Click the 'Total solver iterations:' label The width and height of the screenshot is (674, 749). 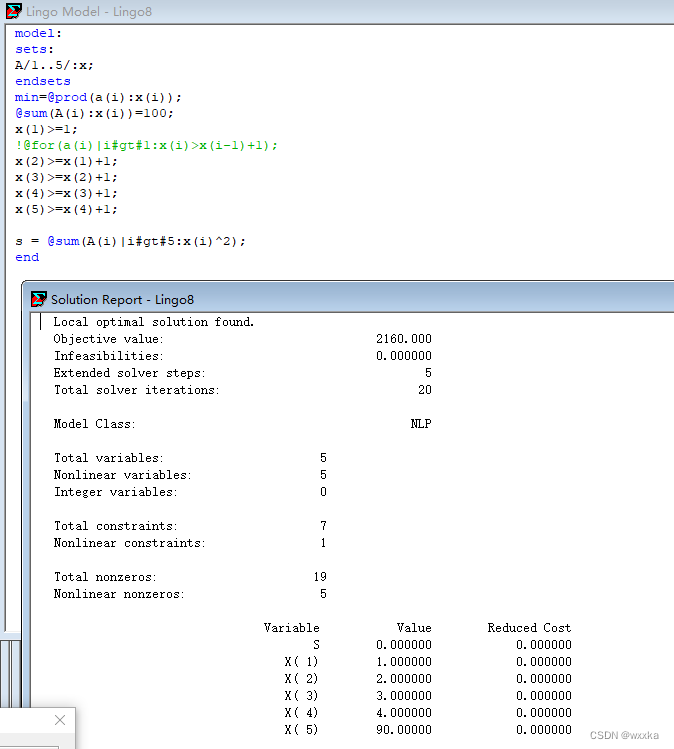(137, 390)
